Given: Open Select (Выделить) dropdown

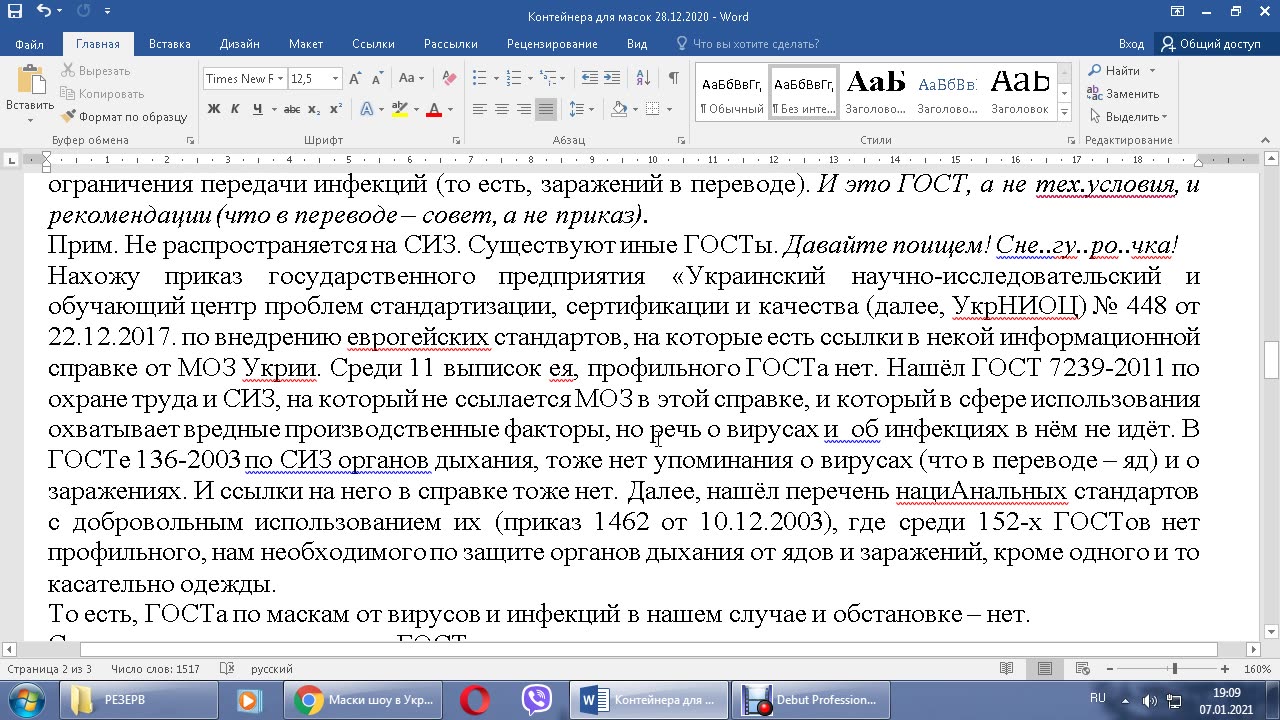Looking at the screenshot, I should [1128, 117].
